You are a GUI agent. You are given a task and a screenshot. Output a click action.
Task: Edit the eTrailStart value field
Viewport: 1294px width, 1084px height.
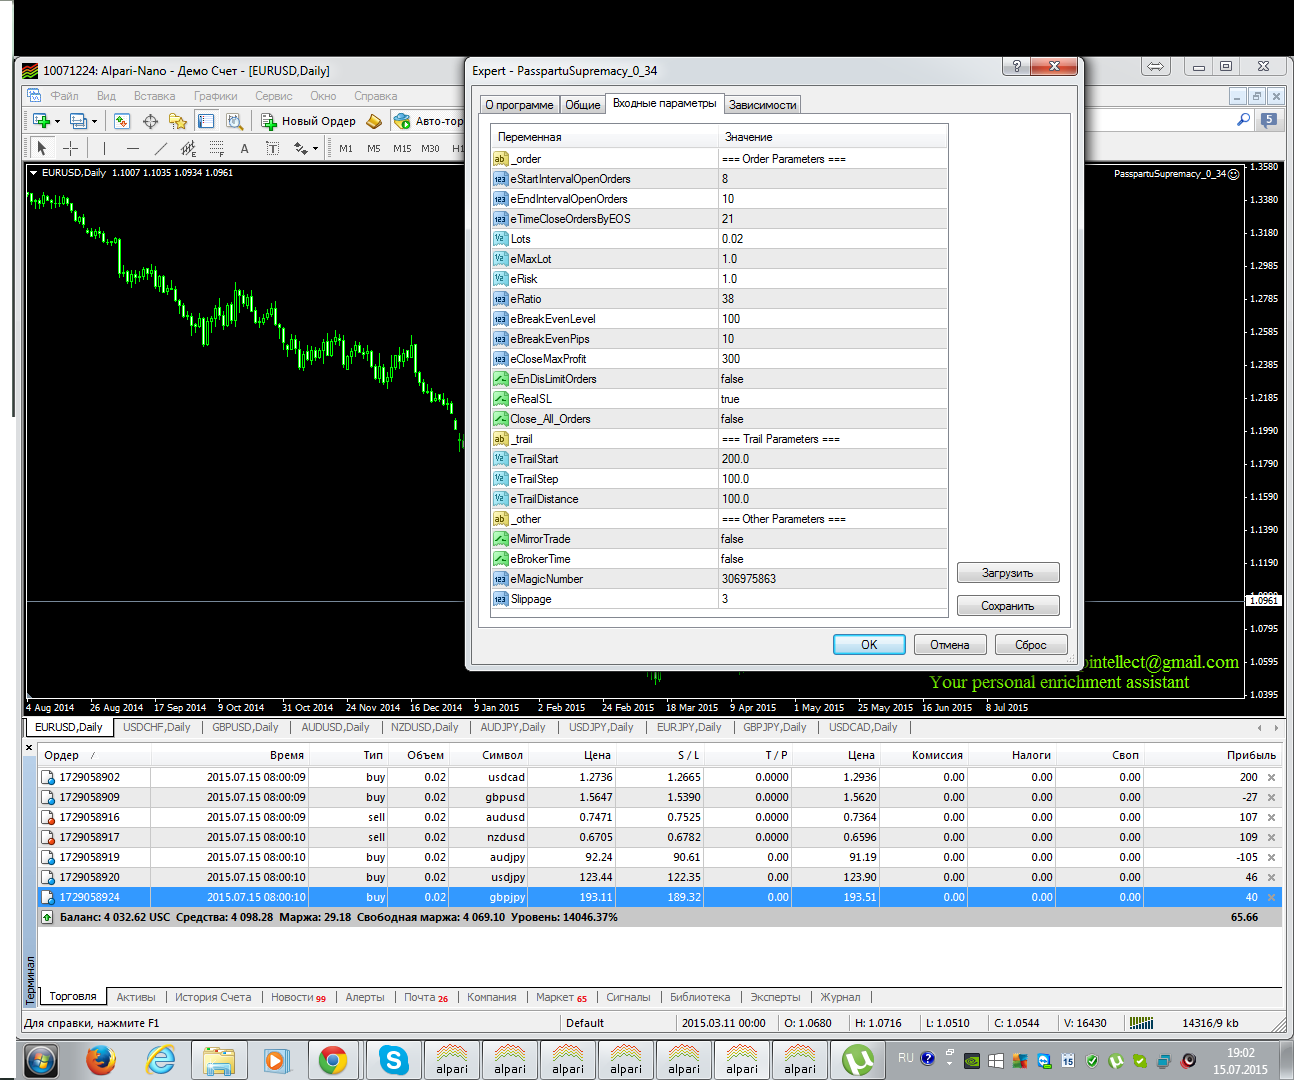(832, 459)
